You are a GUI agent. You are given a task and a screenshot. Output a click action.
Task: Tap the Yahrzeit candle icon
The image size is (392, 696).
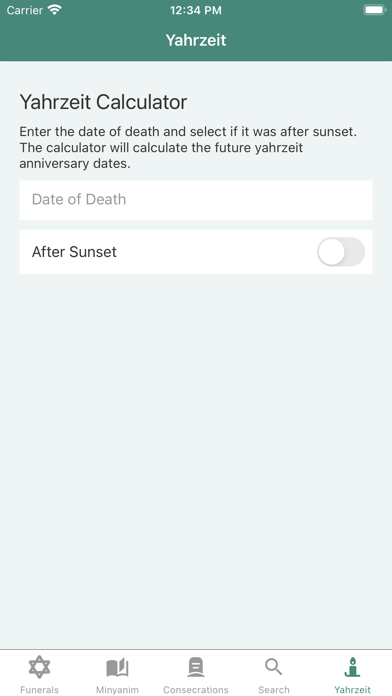(x=352, y=667)
